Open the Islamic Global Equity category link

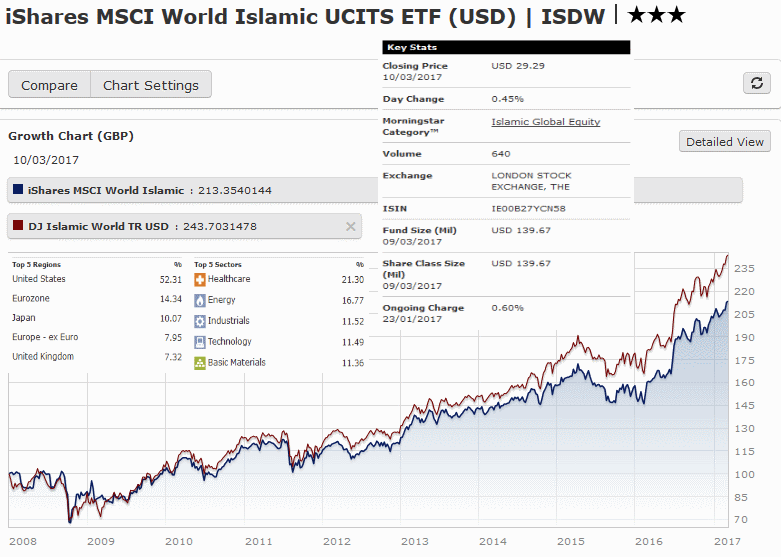coord(545,122)
